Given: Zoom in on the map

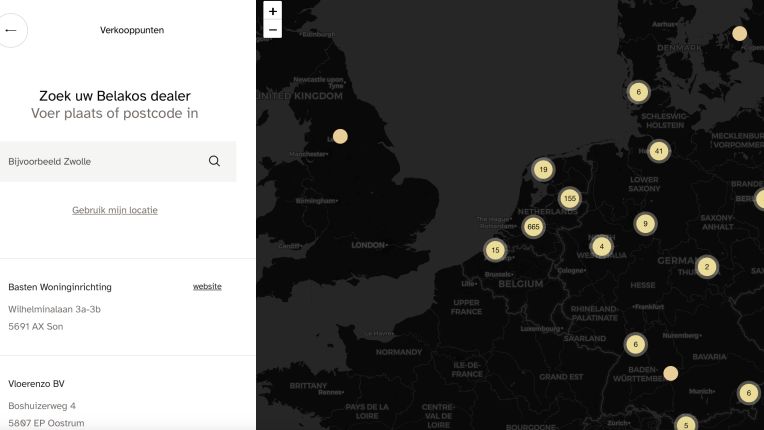Looking at the screenshot, I should tap(273, 11).
